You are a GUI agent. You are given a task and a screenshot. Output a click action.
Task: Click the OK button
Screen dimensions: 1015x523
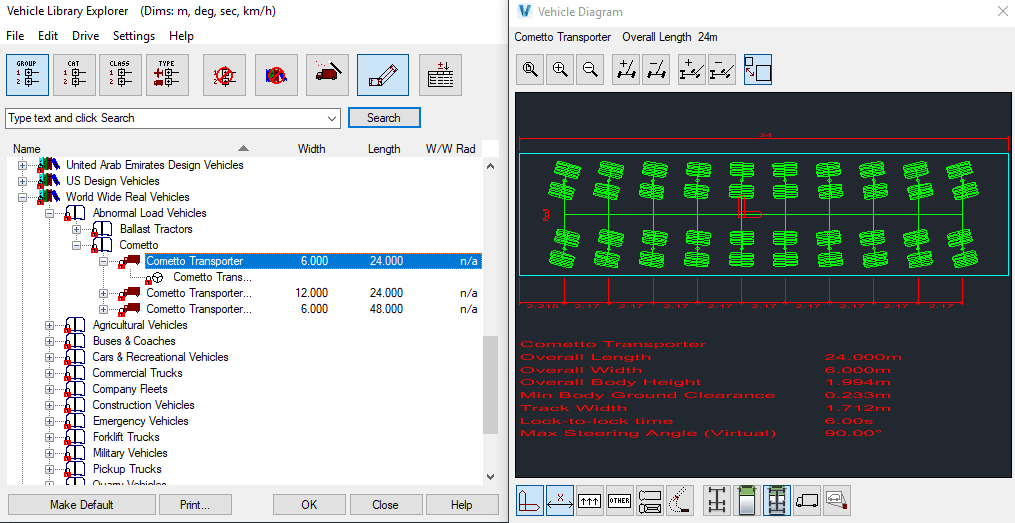point(309,504)
